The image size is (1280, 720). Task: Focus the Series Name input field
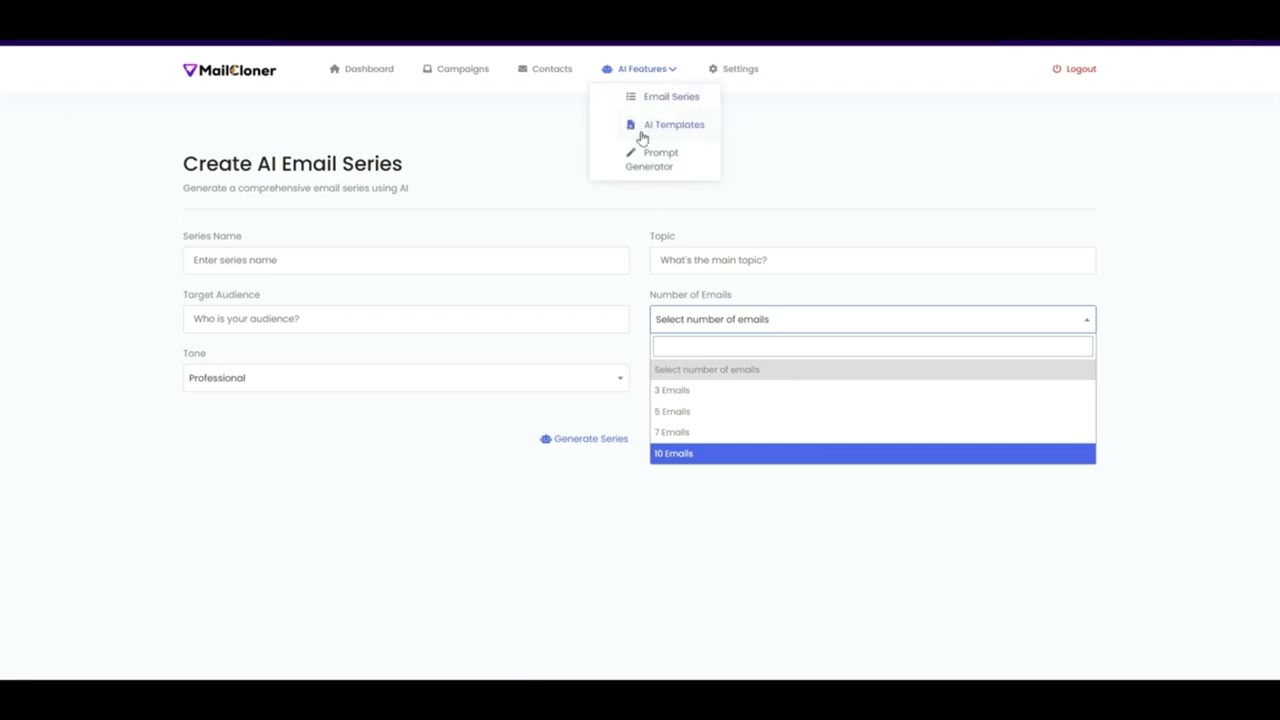[x=406, y=260]
